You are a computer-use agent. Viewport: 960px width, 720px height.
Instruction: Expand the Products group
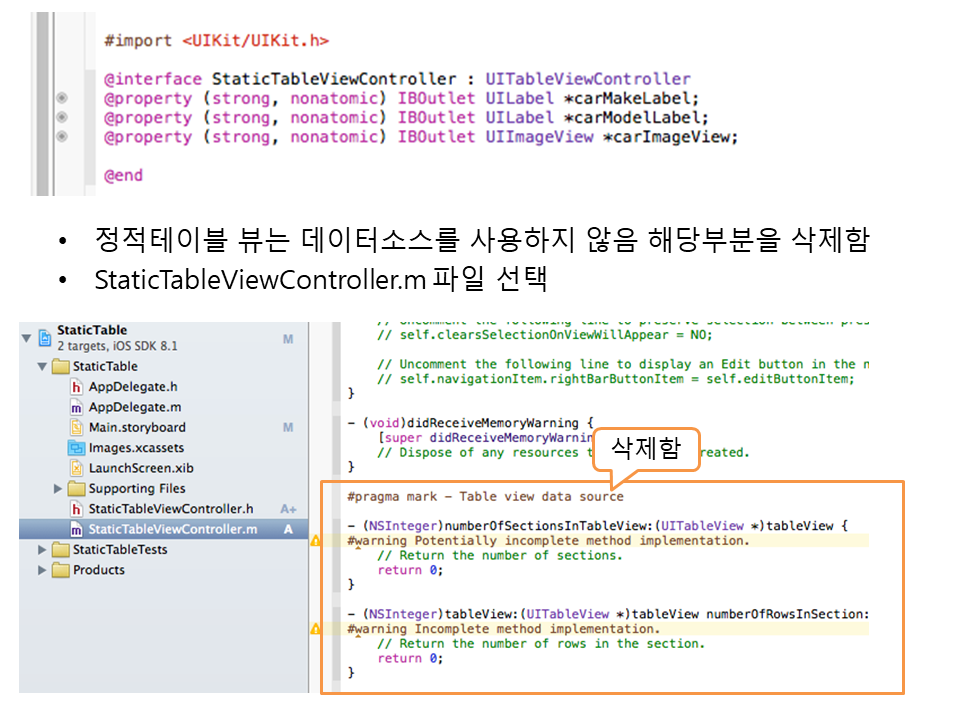[x=42, y=570]
